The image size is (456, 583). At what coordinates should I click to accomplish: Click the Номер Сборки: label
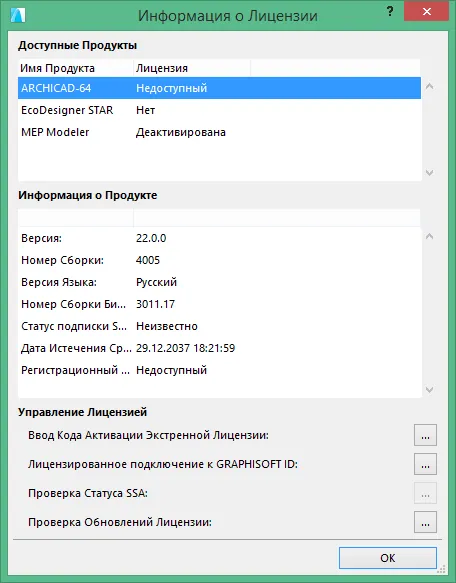(x=62, y=260)
